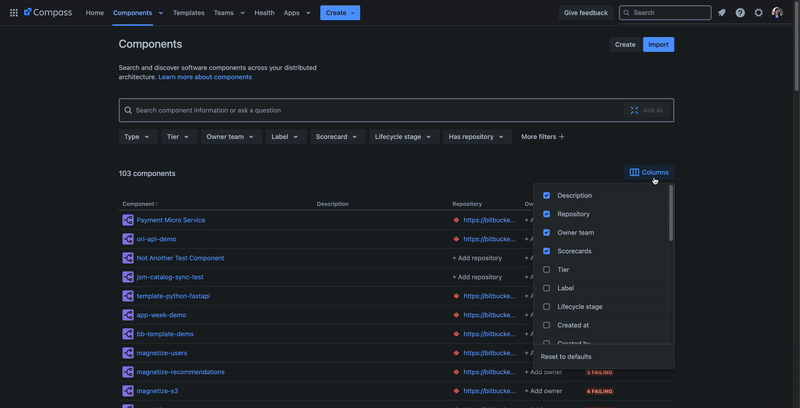Open Learn more about components link

pyautogui.click(x=205, y=77)
